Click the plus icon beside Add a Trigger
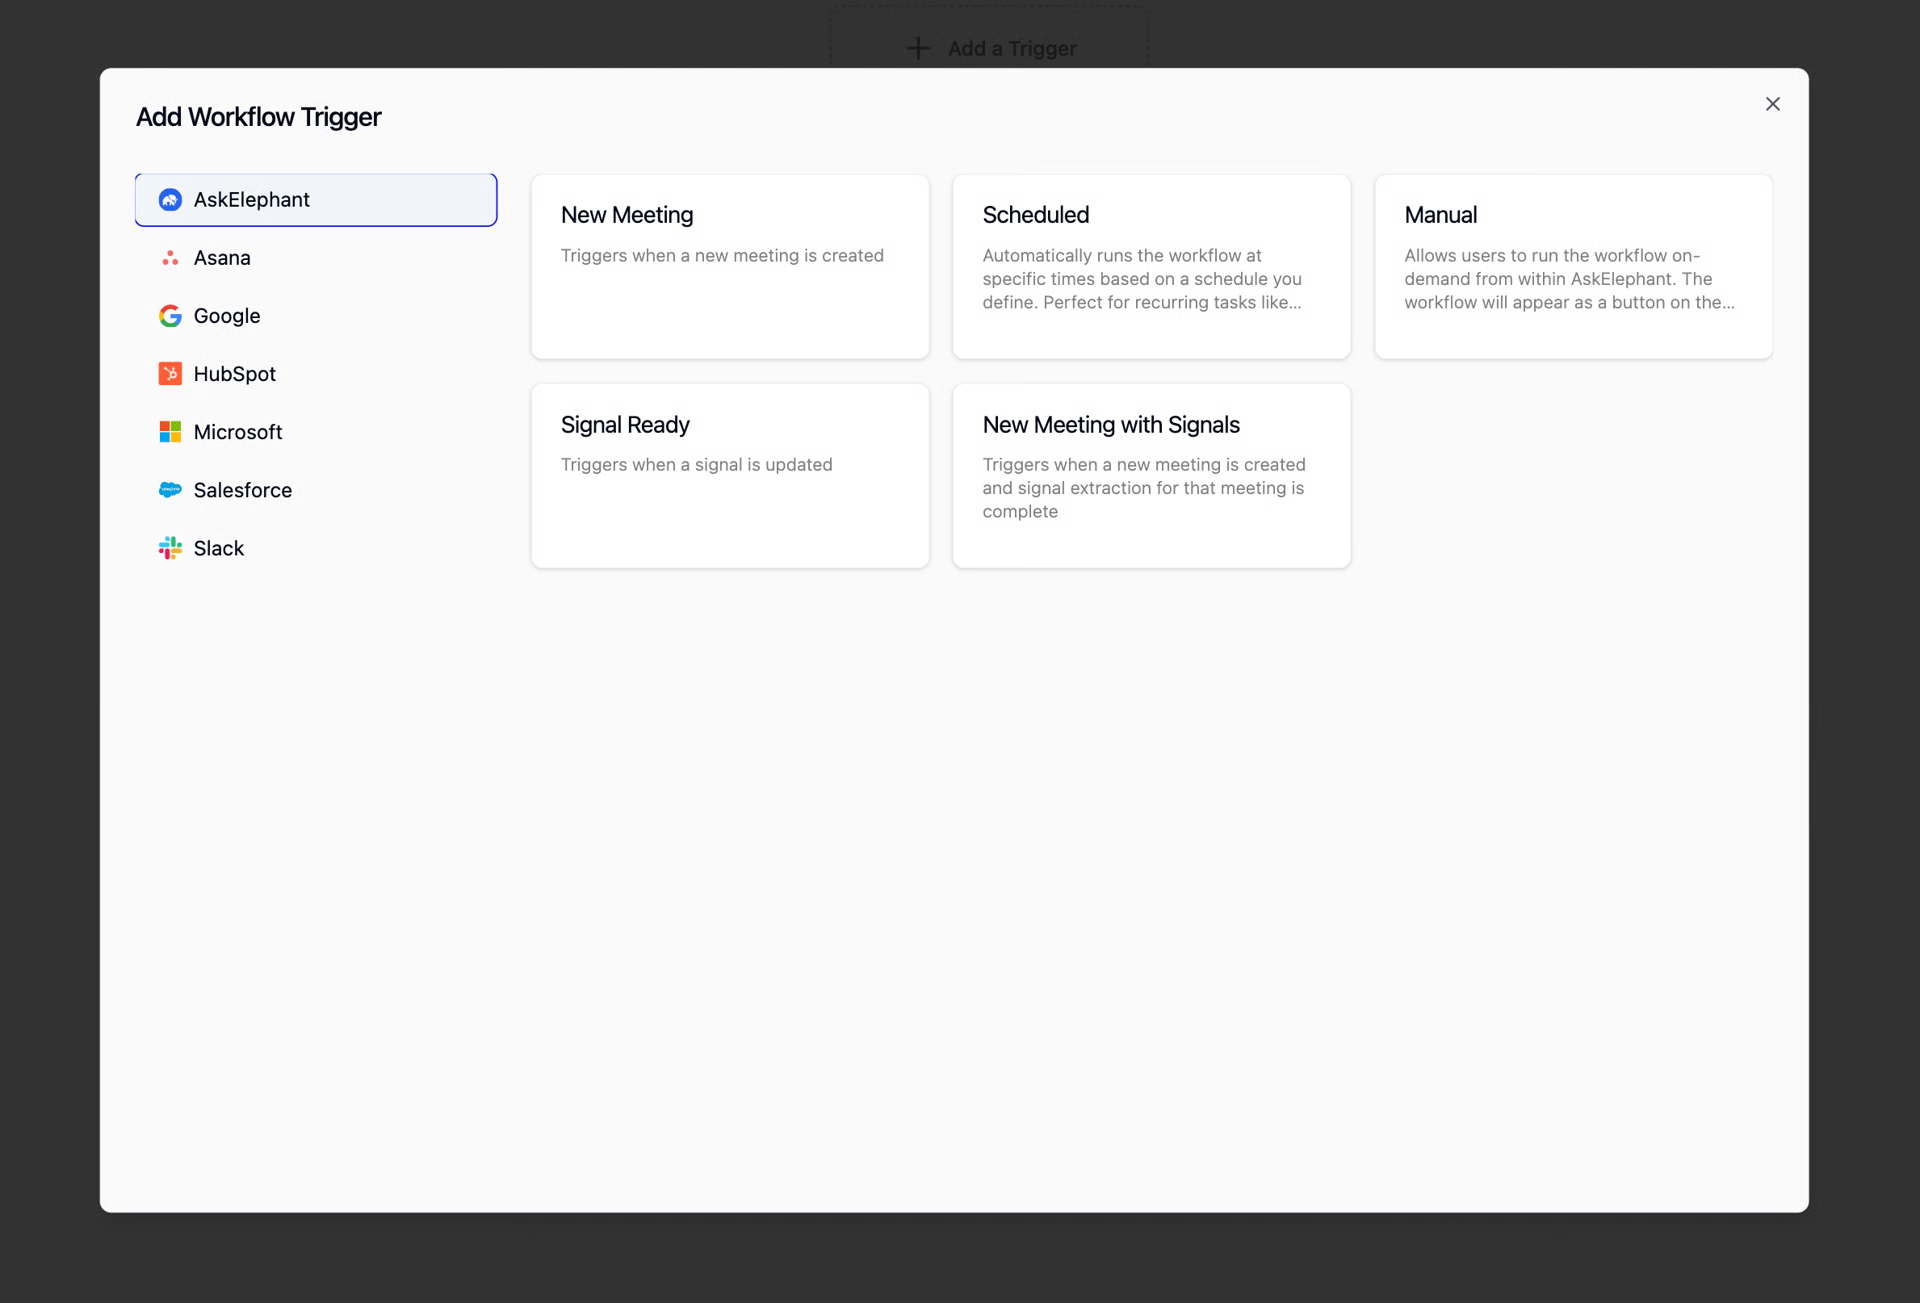This screenshot has height=1303, width=1920. (x=917, y=48)
